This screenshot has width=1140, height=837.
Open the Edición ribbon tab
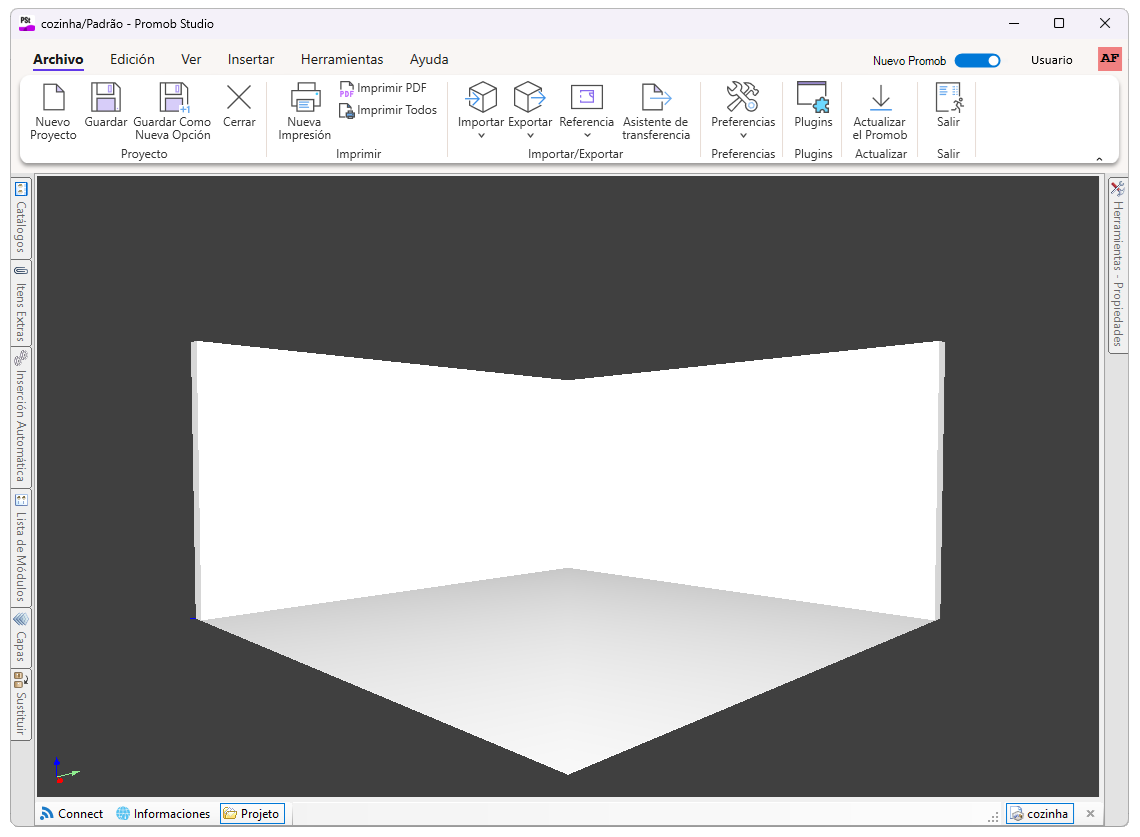click(x=132, y=60)
